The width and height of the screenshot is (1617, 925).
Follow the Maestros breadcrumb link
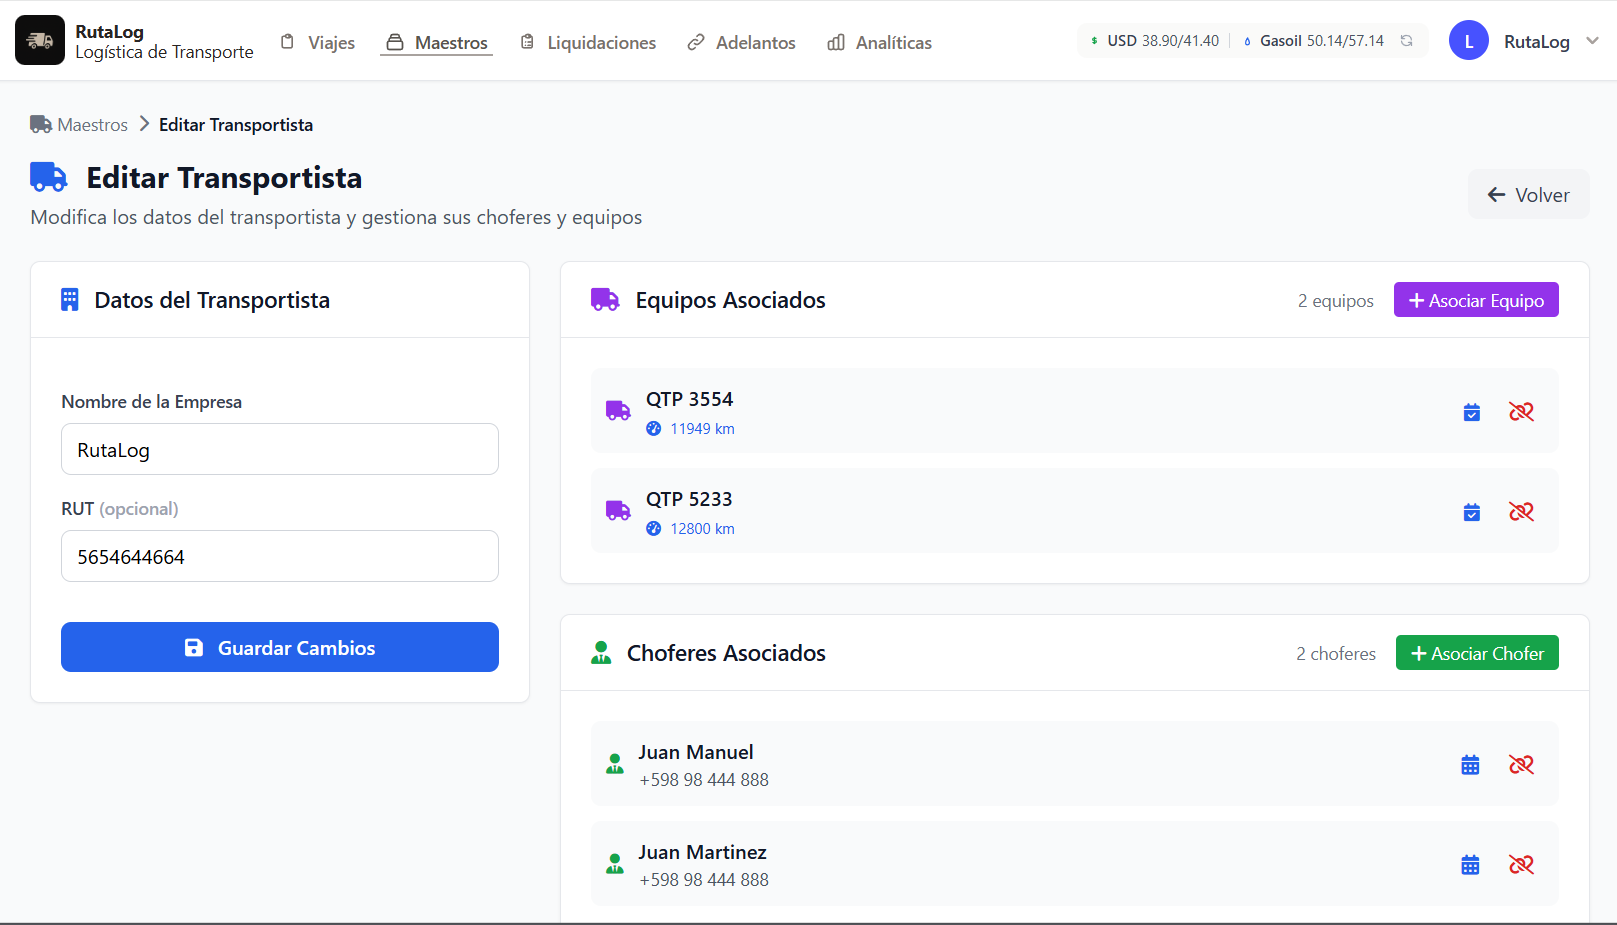[x=93, y=125]
